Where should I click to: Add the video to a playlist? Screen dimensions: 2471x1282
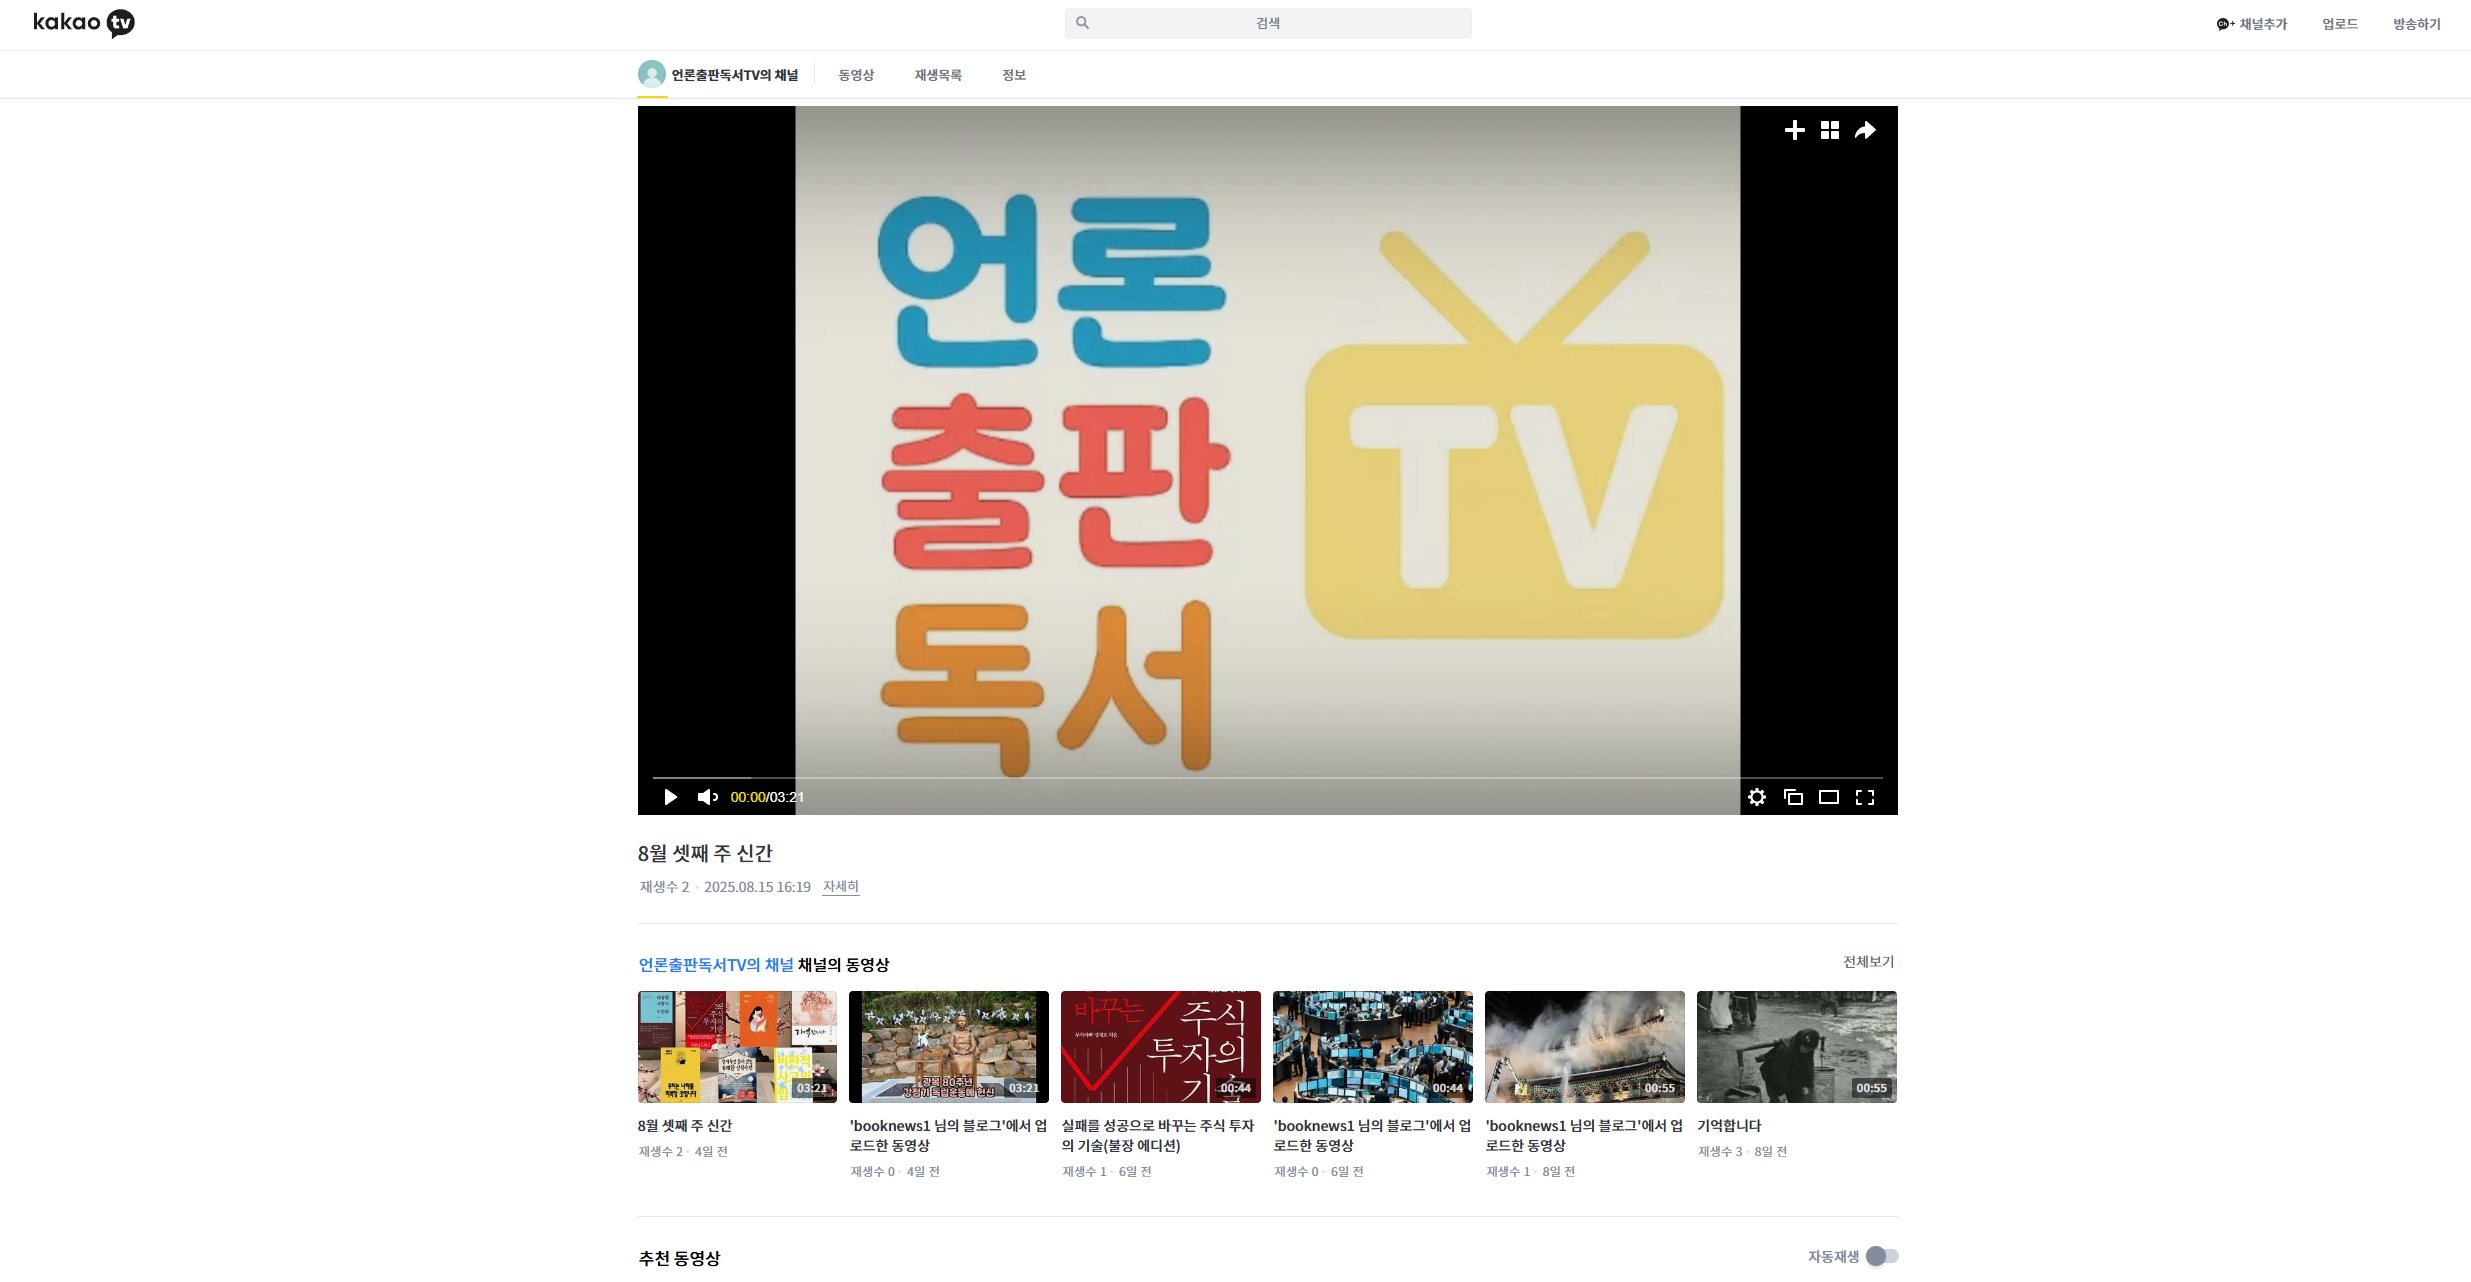pos(1793,130)
